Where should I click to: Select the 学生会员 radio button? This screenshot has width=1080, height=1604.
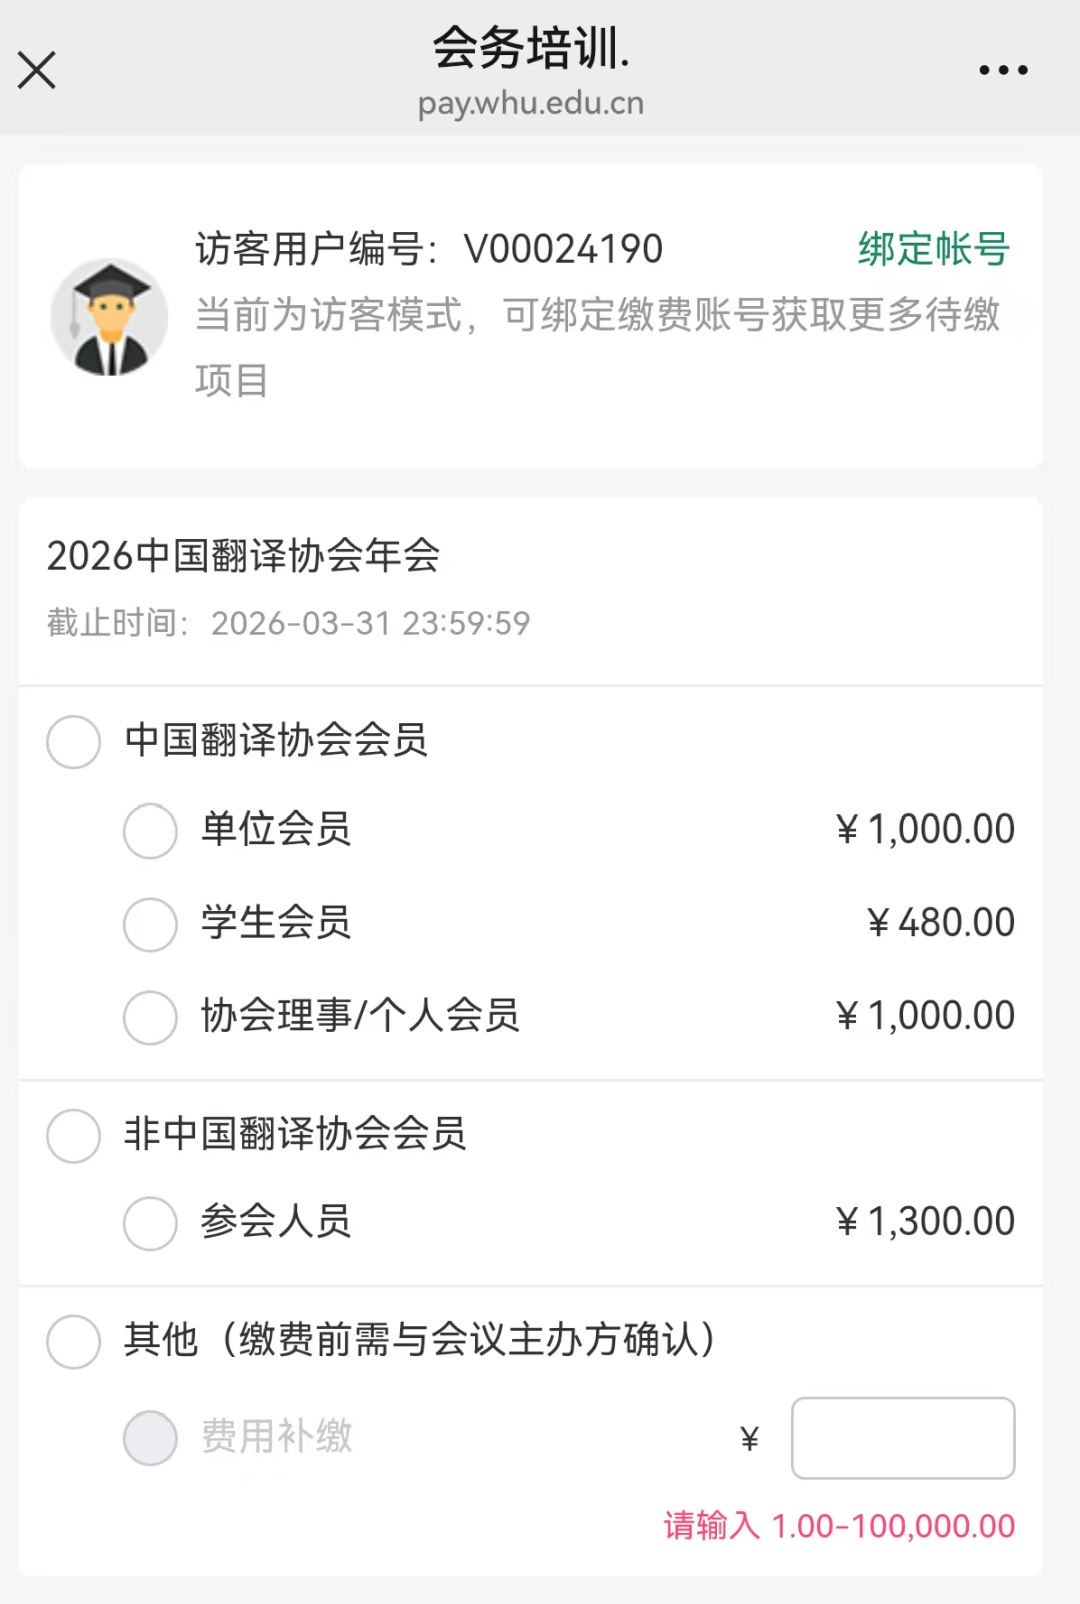click(150, 923)
